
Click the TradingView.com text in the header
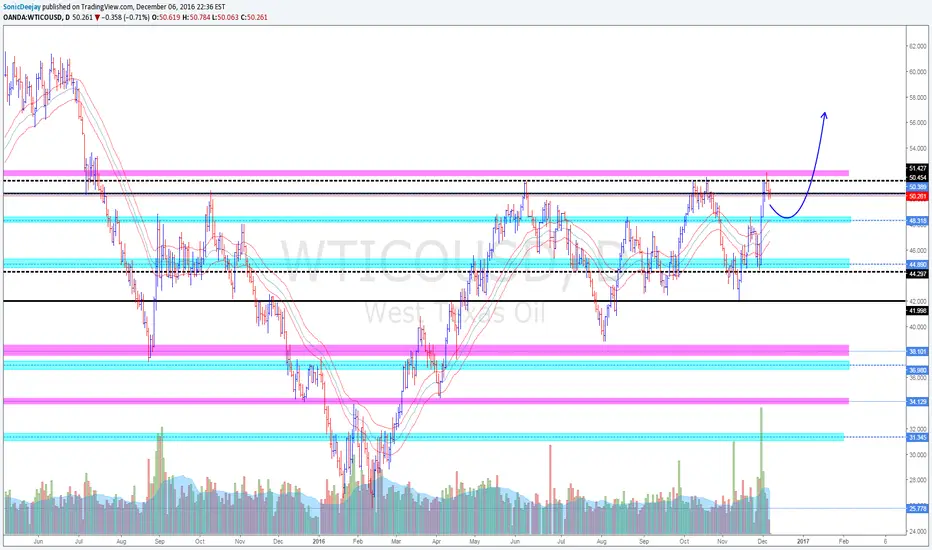(106, 7)
